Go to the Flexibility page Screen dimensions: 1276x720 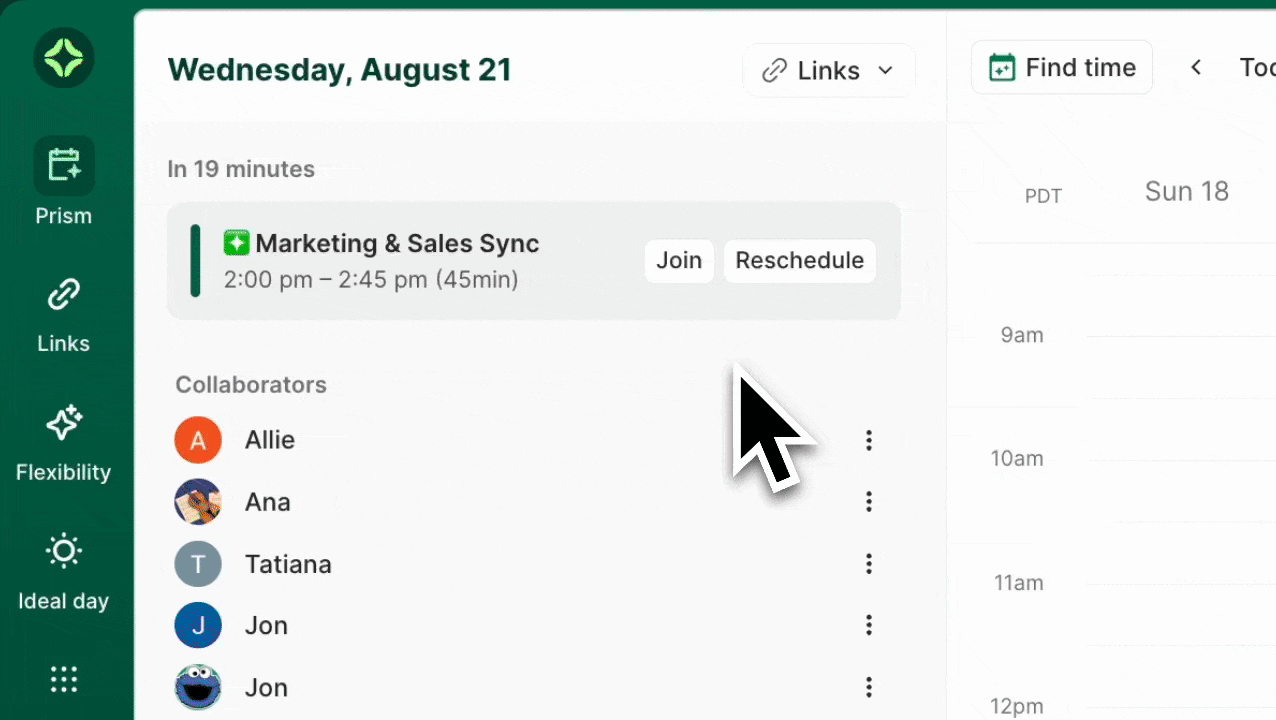[64, 442]
